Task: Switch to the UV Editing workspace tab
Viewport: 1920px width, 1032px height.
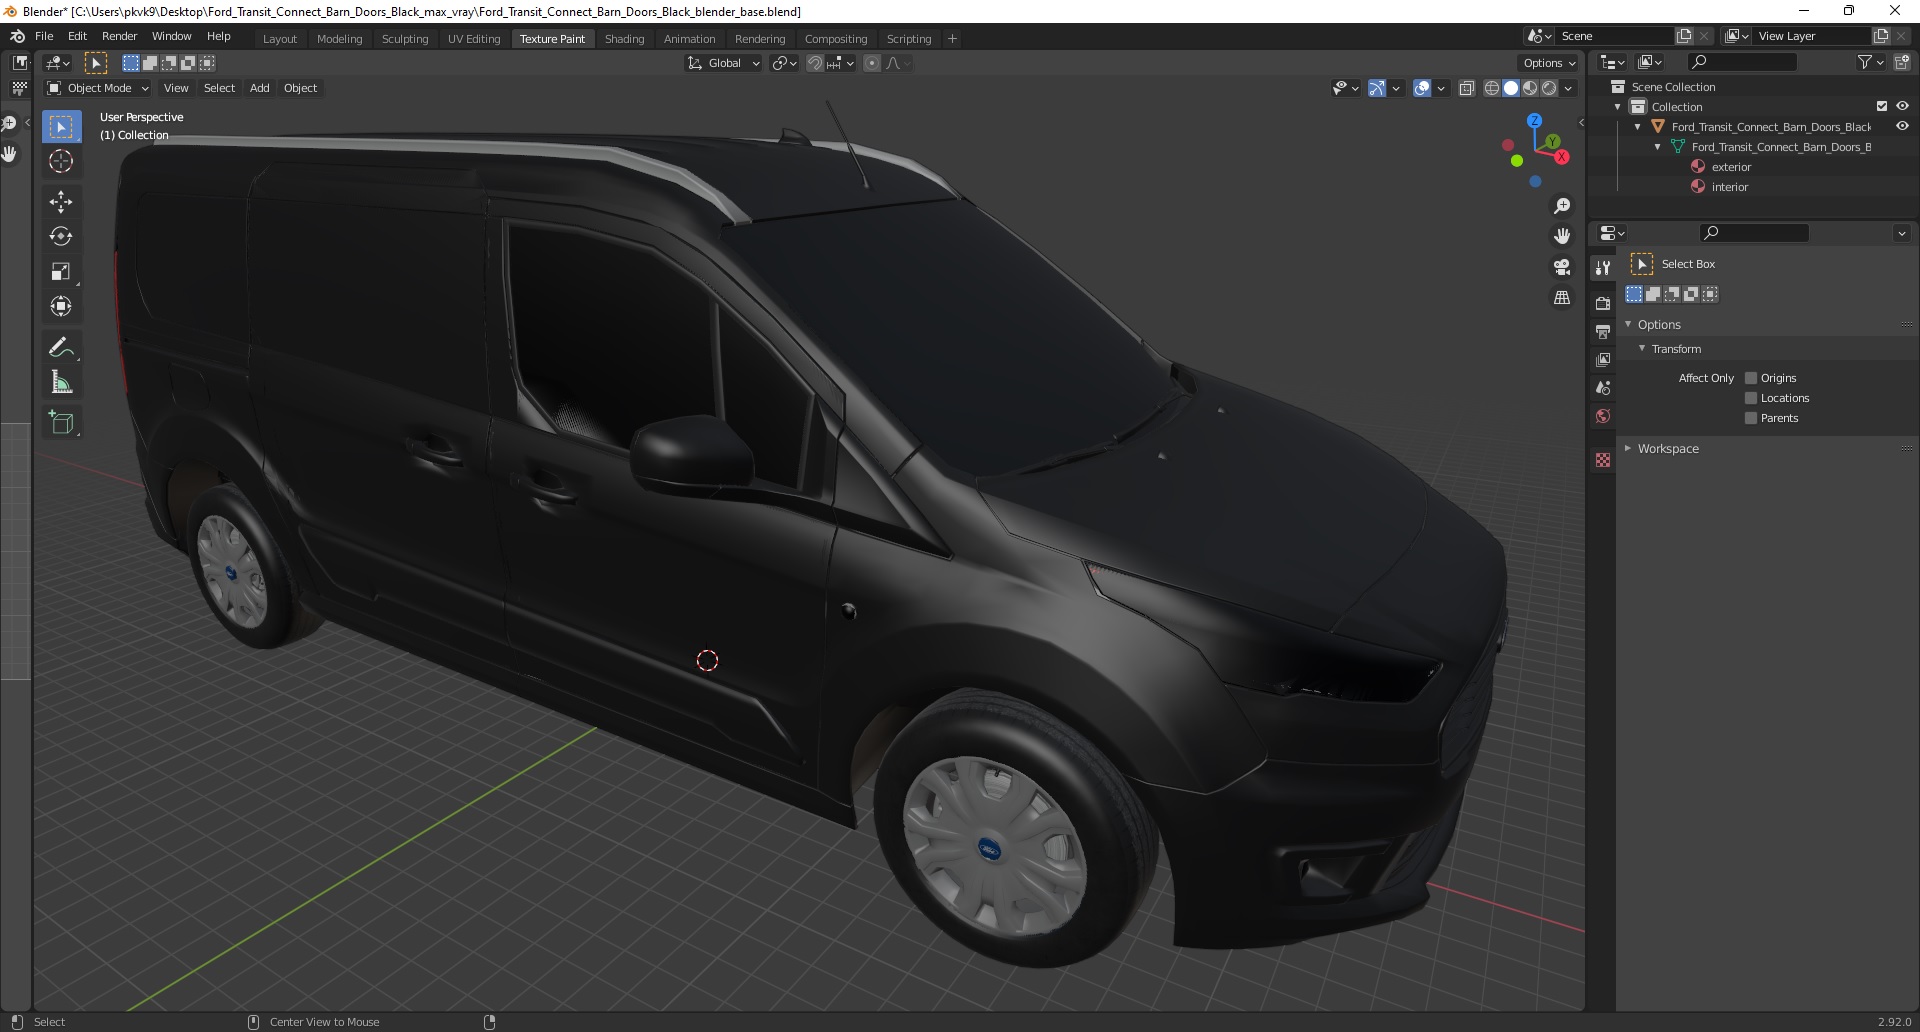Action: pos(474,39)
